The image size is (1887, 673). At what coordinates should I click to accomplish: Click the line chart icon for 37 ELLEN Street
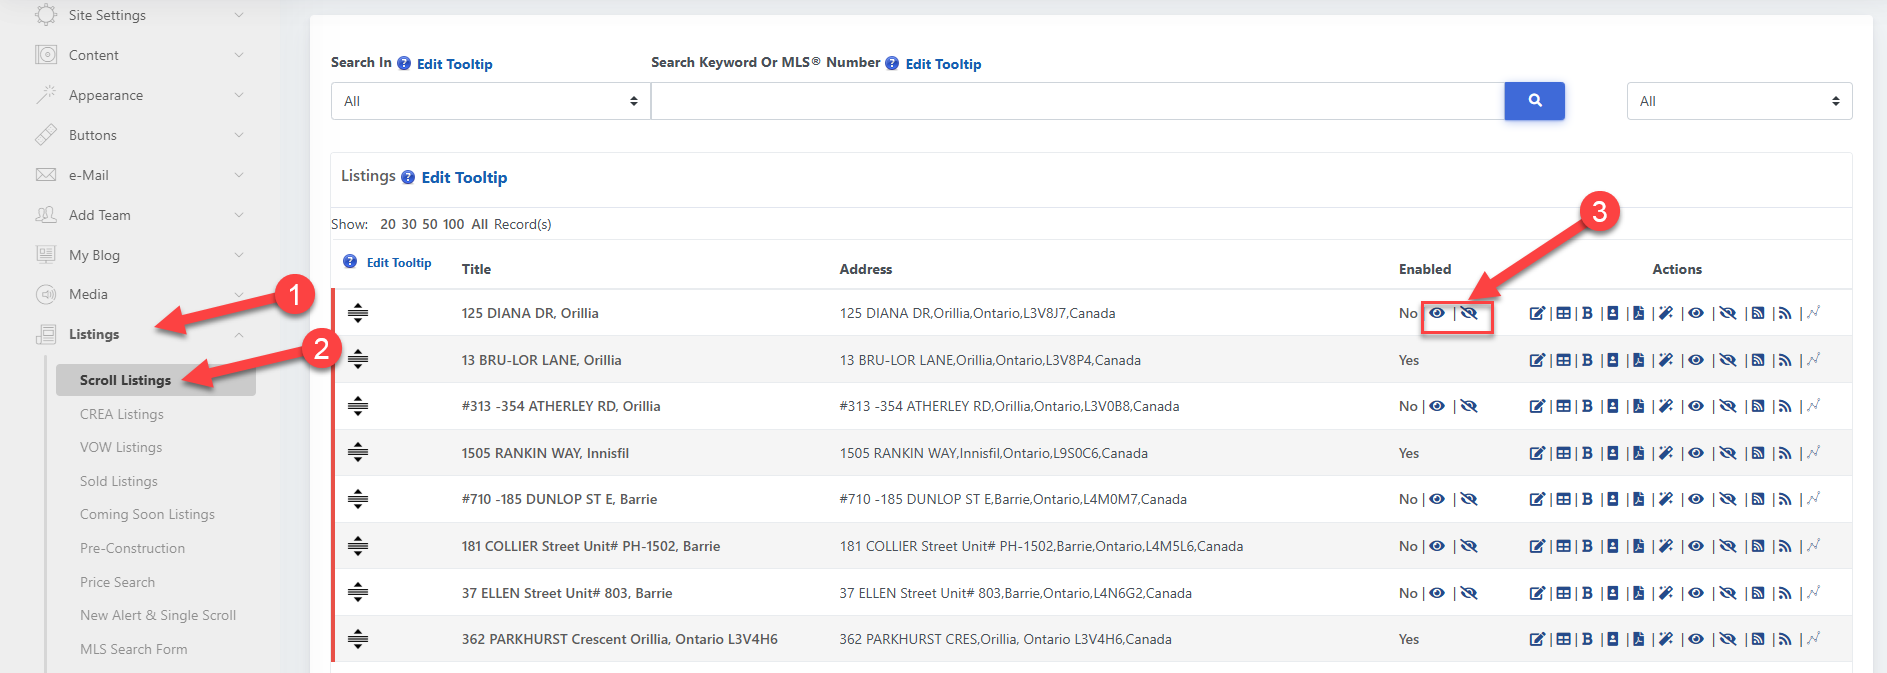tap(1813, 592)
